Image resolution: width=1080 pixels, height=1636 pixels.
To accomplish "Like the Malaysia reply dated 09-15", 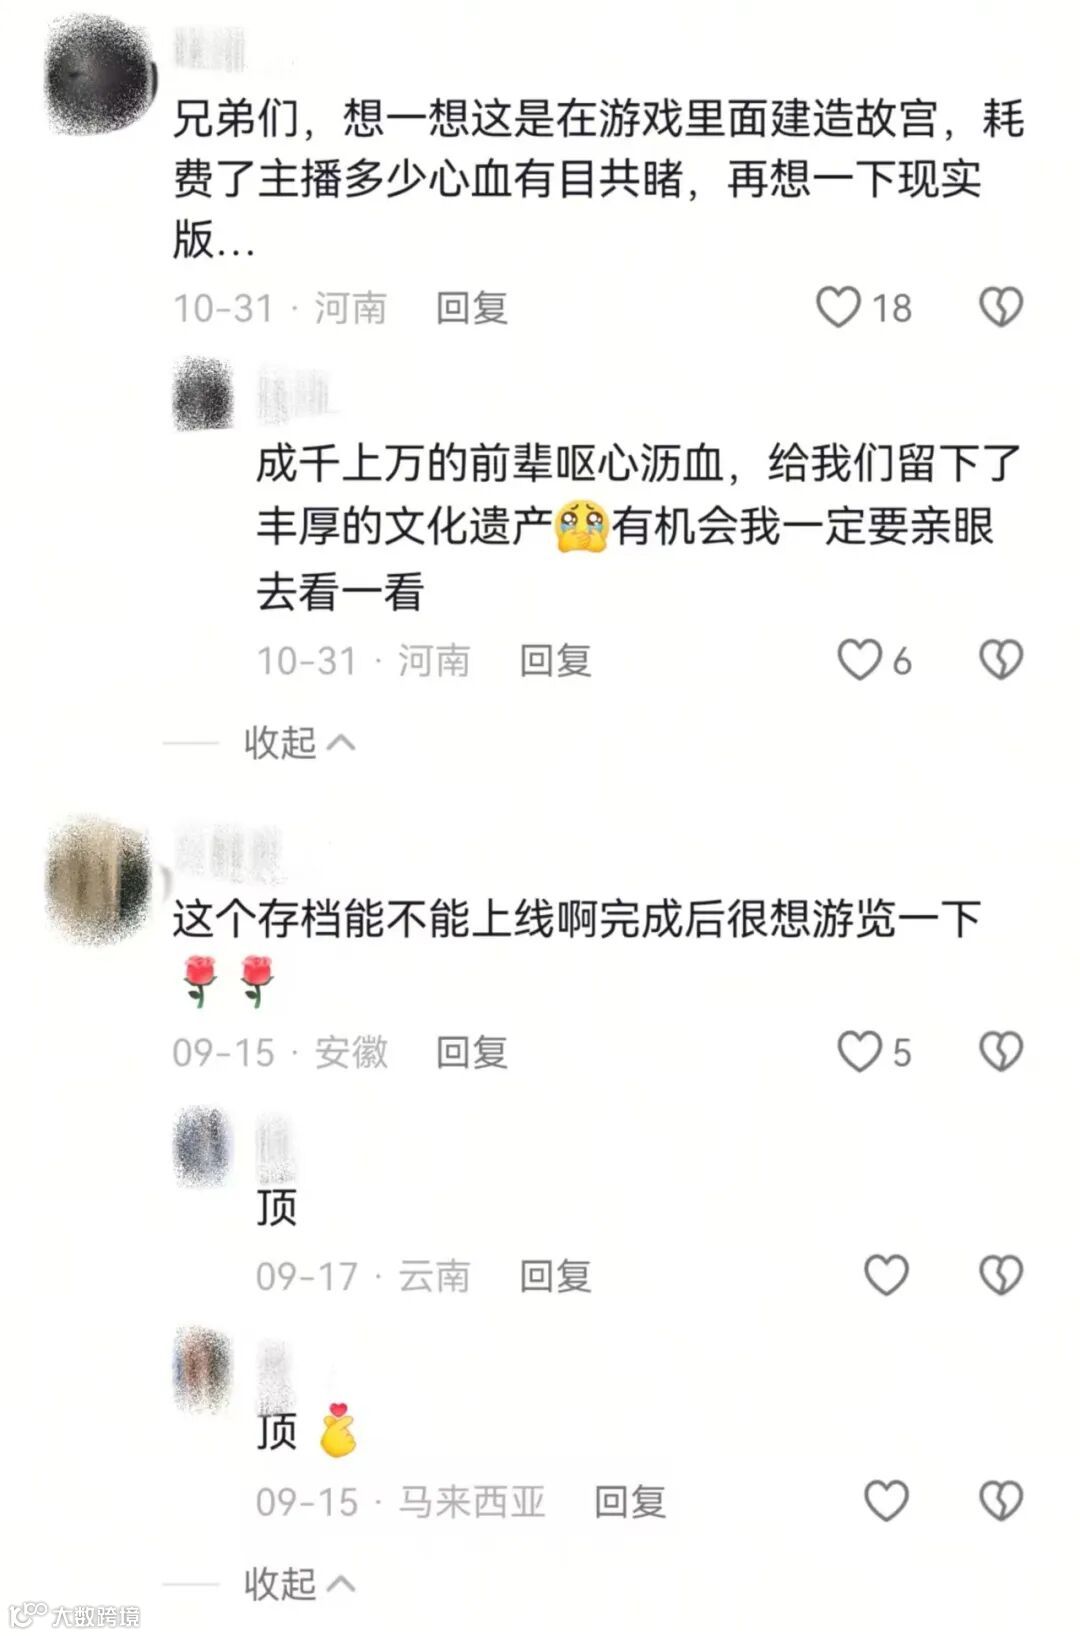I will [886, 1501].
